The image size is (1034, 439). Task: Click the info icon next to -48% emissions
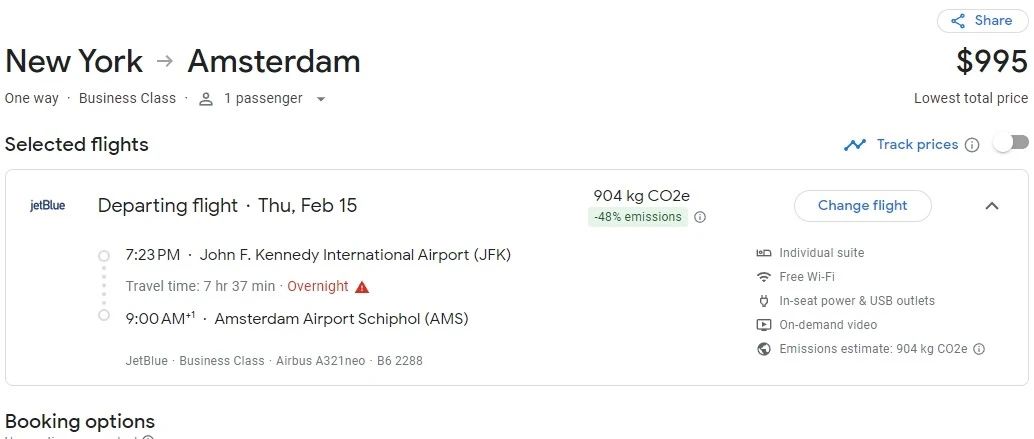700,217
